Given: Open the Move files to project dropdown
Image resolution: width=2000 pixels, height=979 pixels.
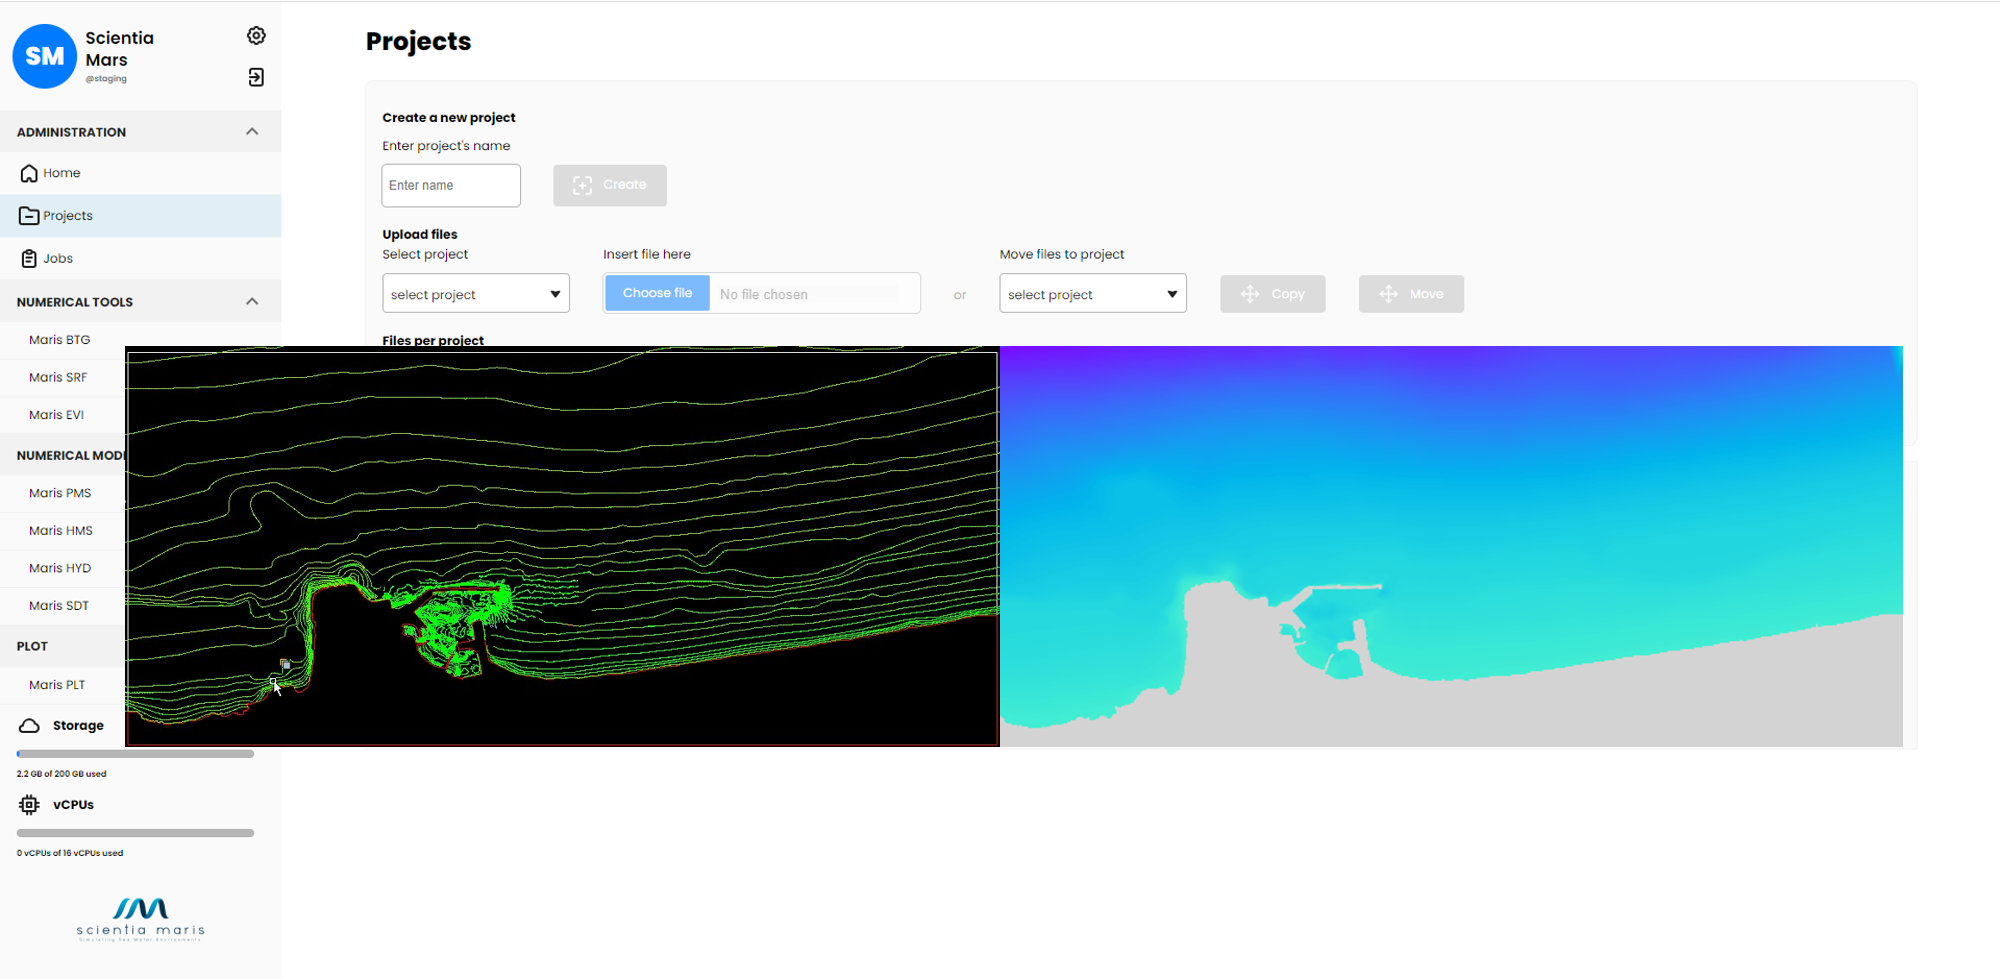Looking at the screenshot, I should [x=1091, y=293].
